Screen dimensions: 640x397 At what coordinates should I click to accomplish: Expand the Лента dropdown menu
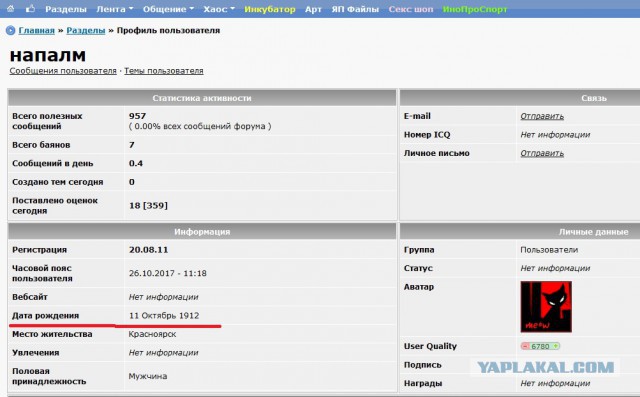(115, 9)
